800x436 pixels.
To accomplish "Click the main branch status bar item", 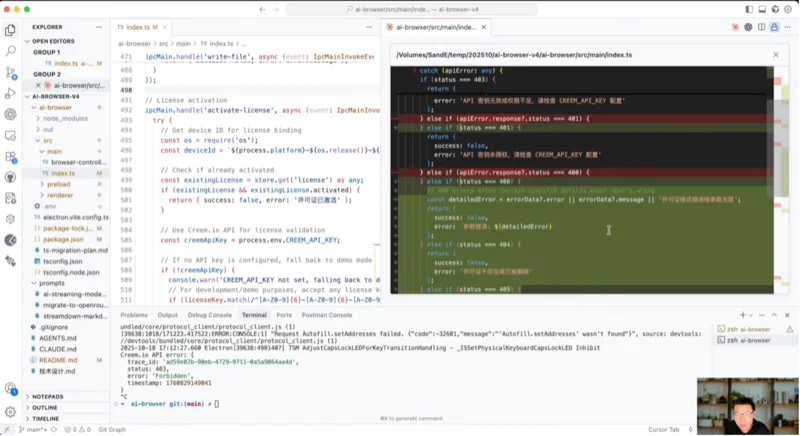I will 34,430.
